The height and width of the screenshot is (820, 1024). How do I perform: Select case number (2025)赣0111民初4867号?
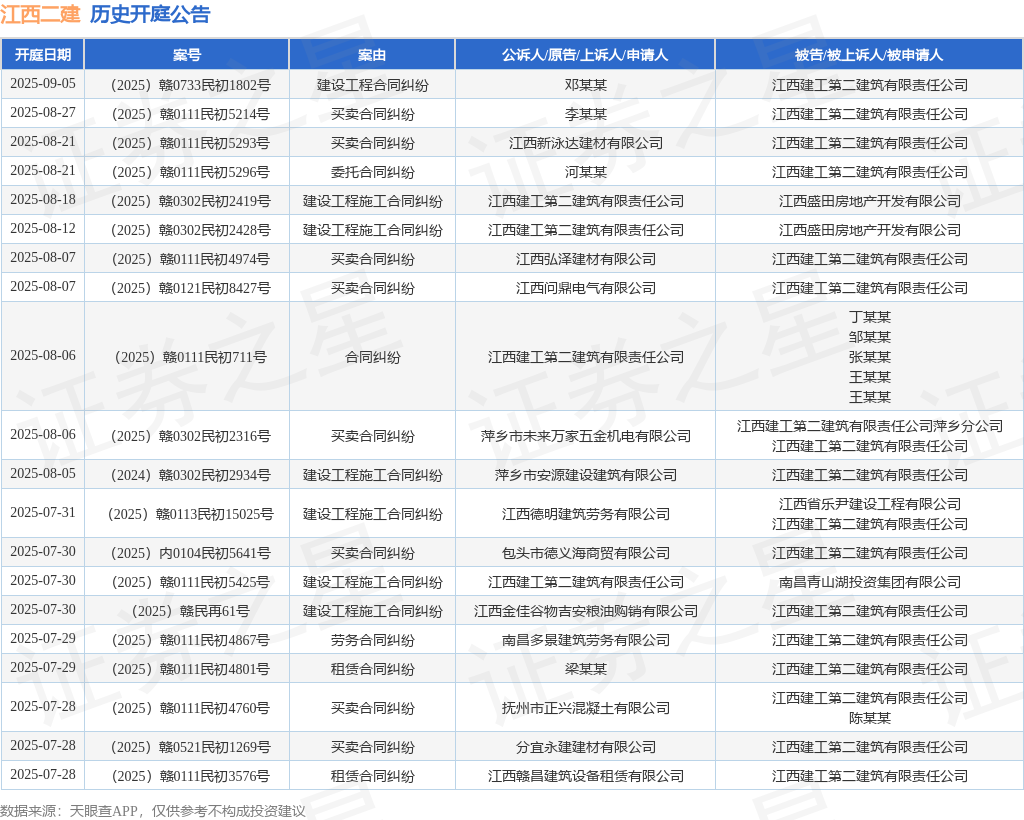coord(190,640)
